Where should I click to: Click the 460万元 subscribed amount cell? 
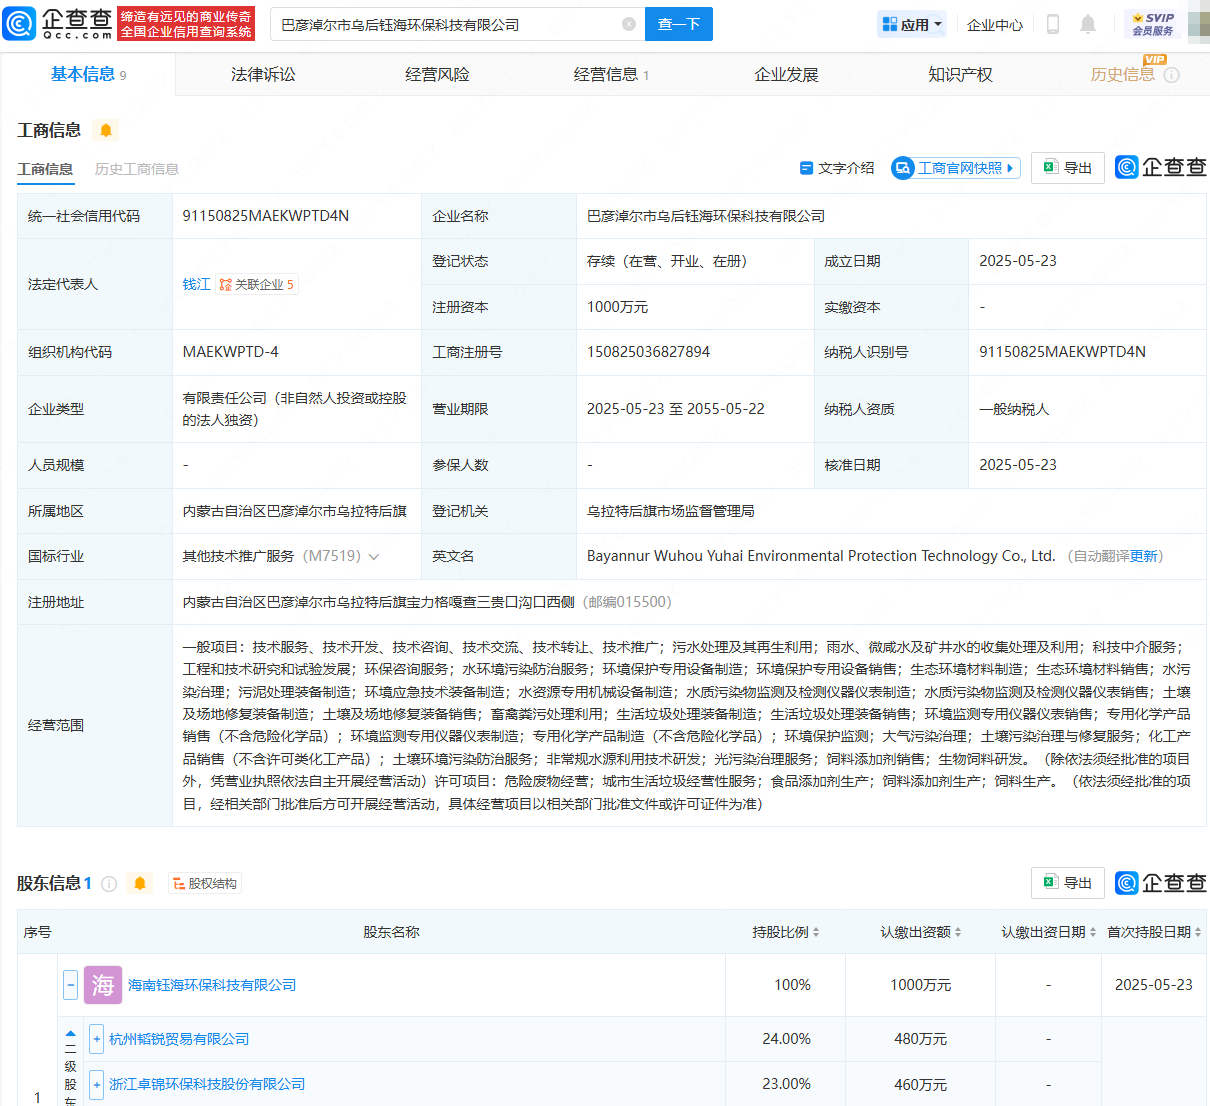(920, 1084)
